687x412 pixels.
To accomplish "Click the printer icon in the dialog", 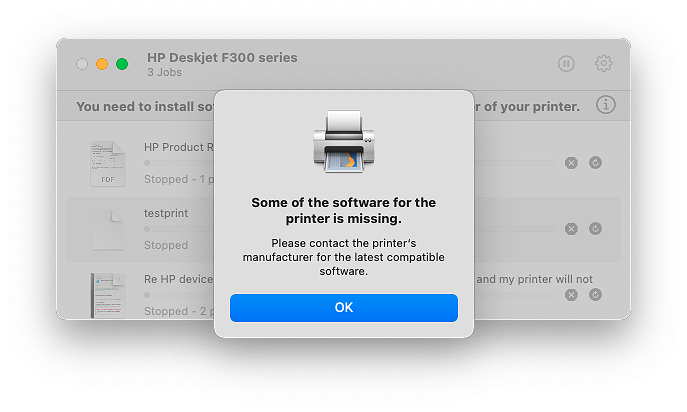I will click(343, 141).
